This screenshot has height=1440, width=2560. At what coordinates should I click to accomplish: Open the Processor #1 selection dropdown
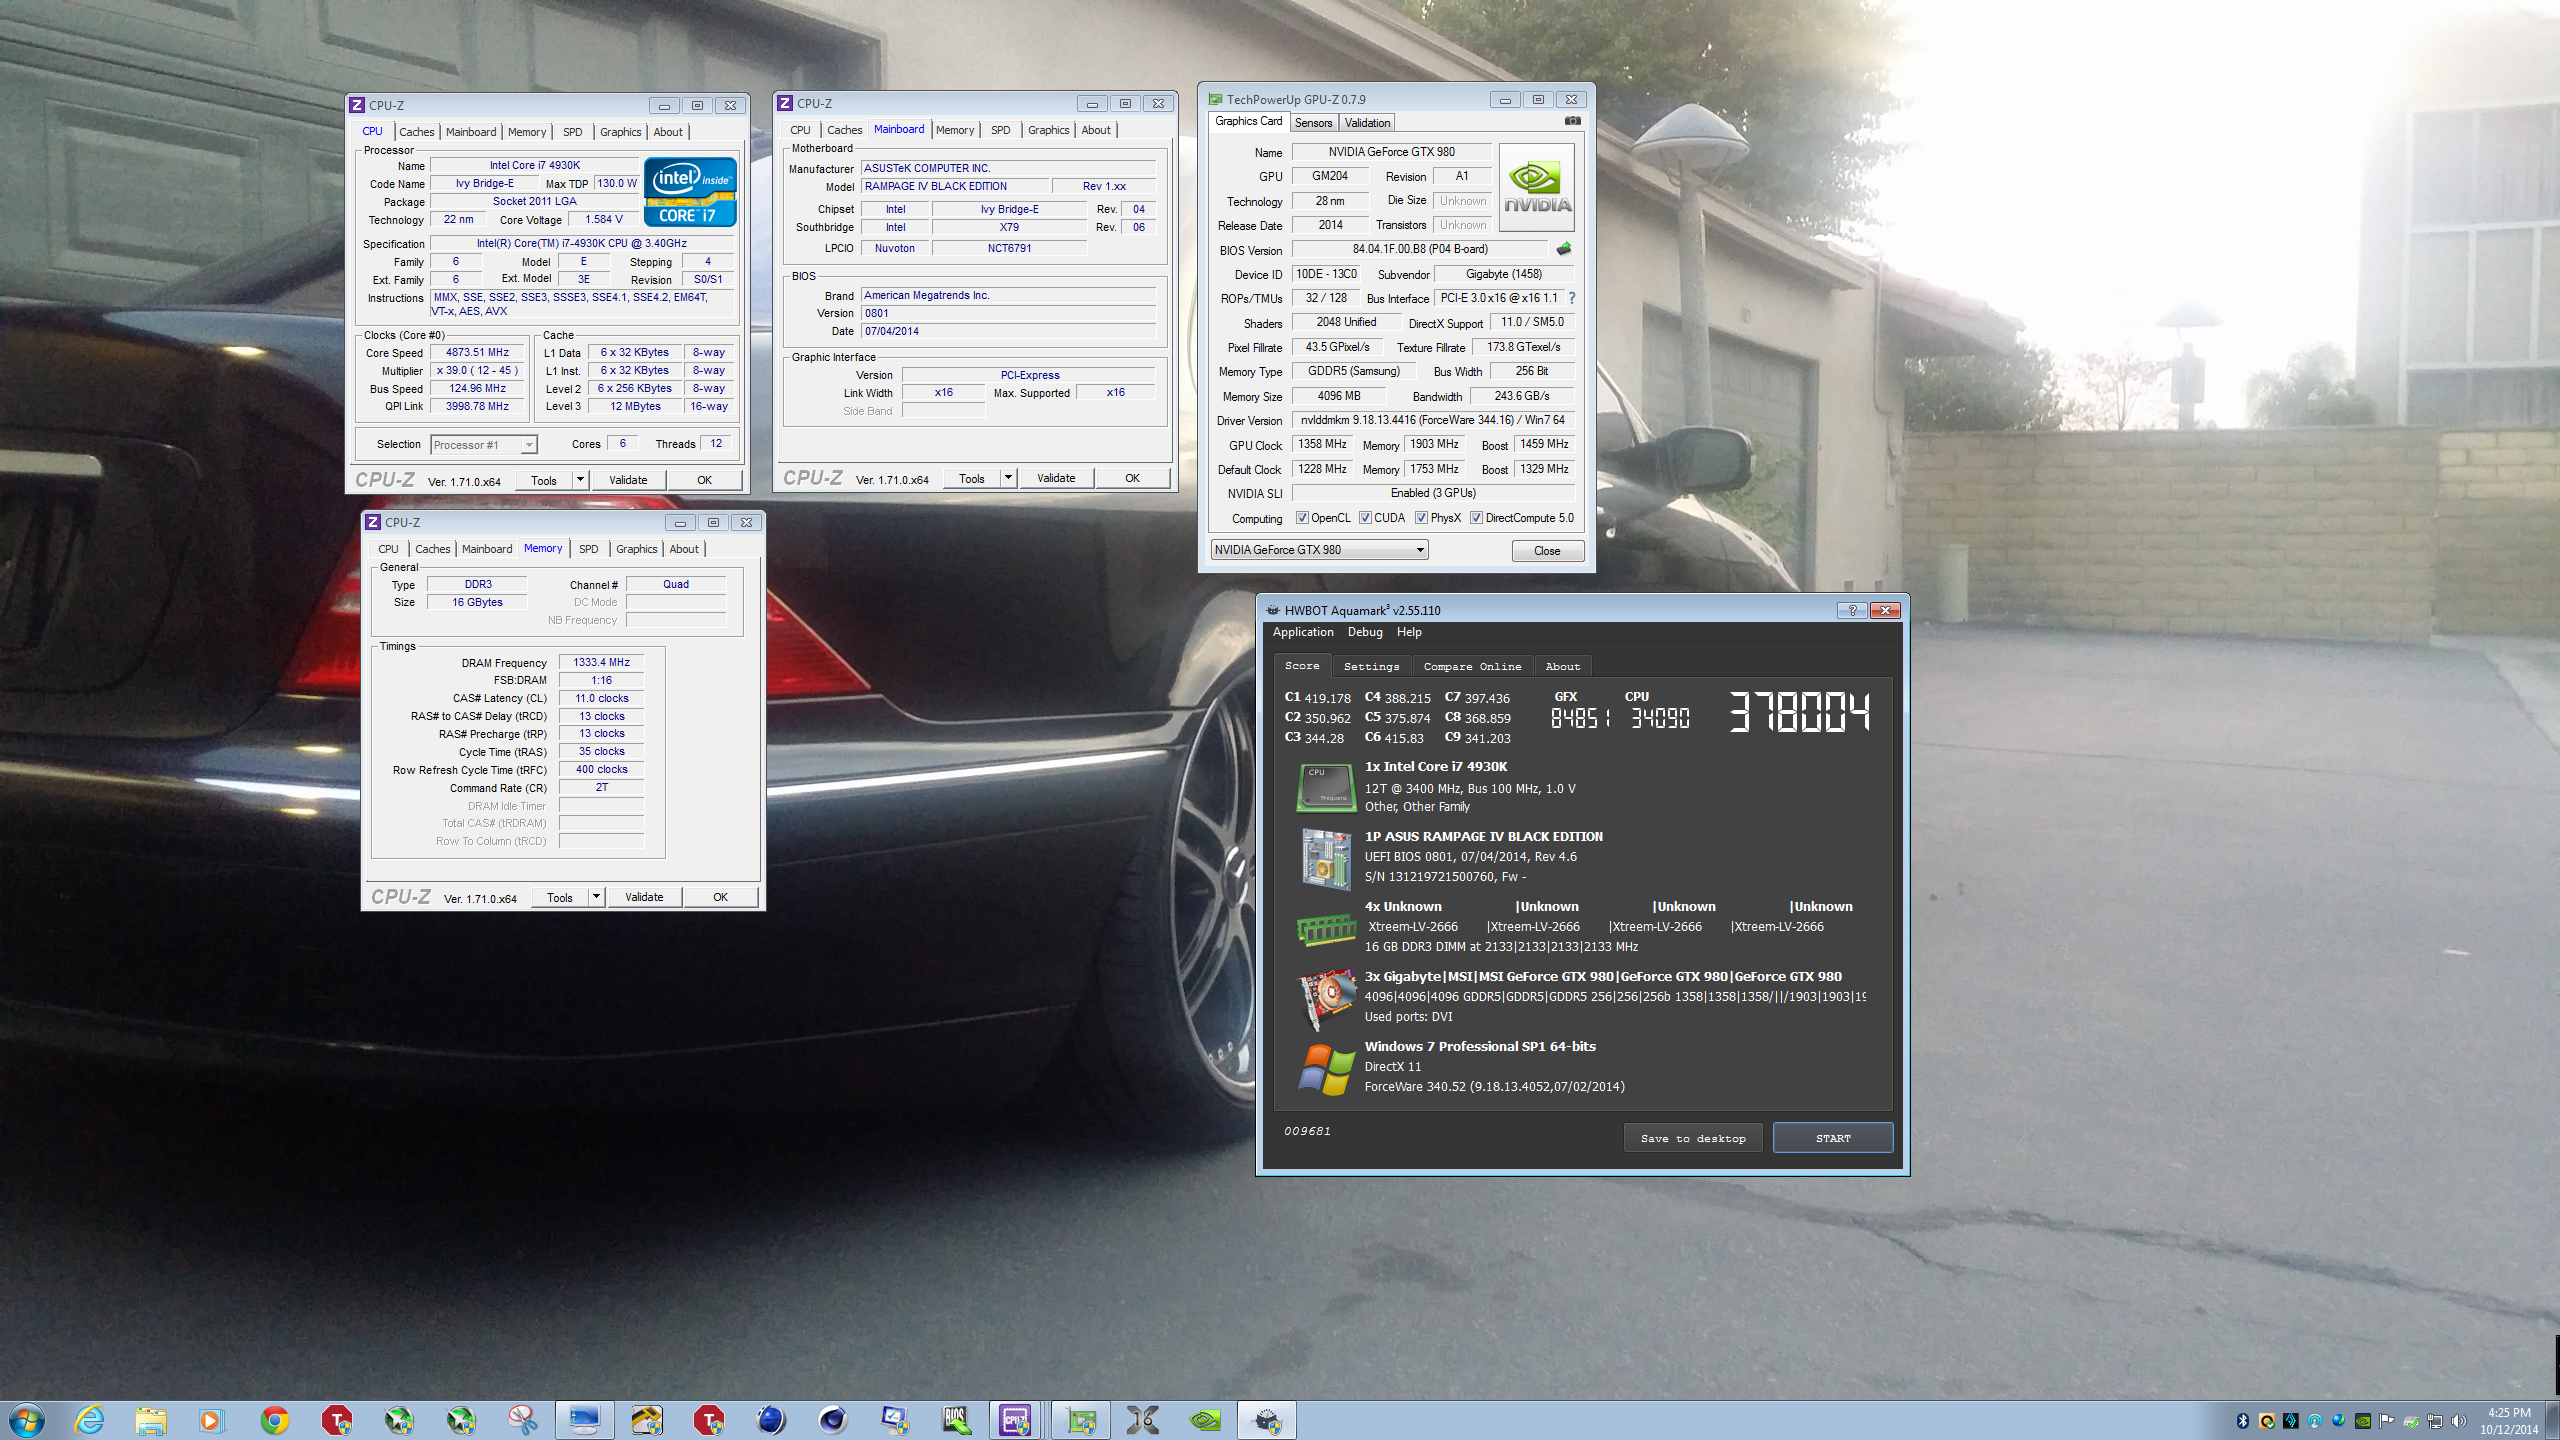click(x=485, y=445)
